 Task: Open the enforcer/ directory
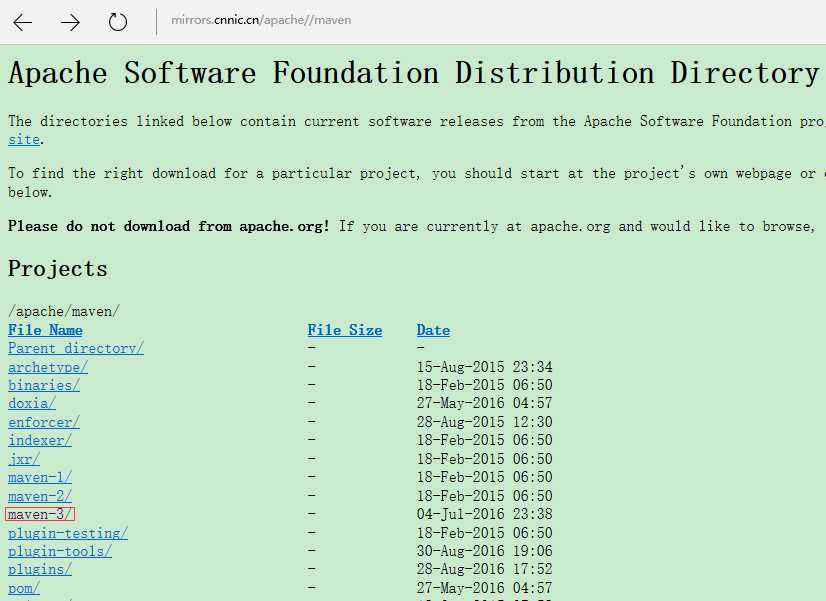(44, 422)
